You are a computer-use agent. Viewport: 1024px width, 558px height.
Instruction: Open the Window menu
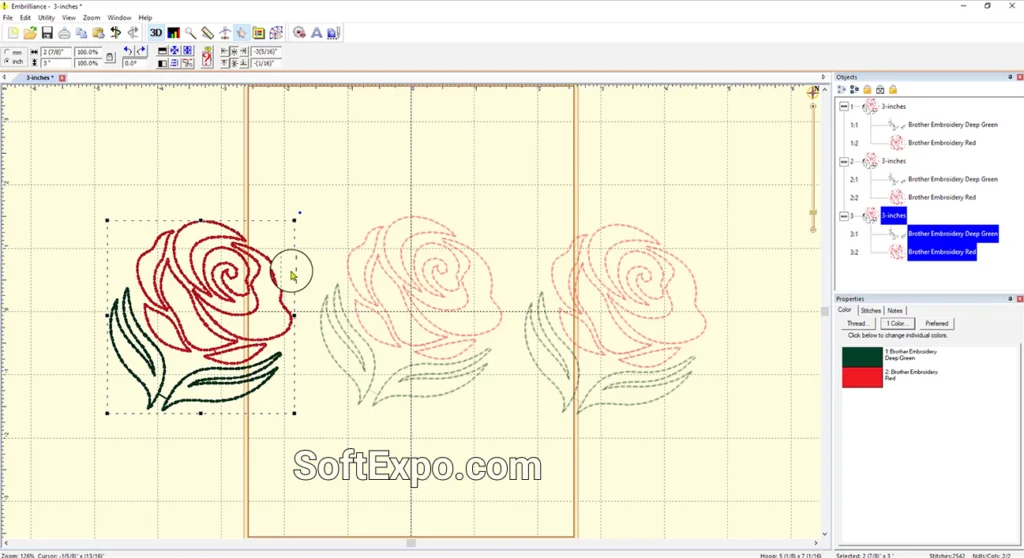[x=120, y=18]
